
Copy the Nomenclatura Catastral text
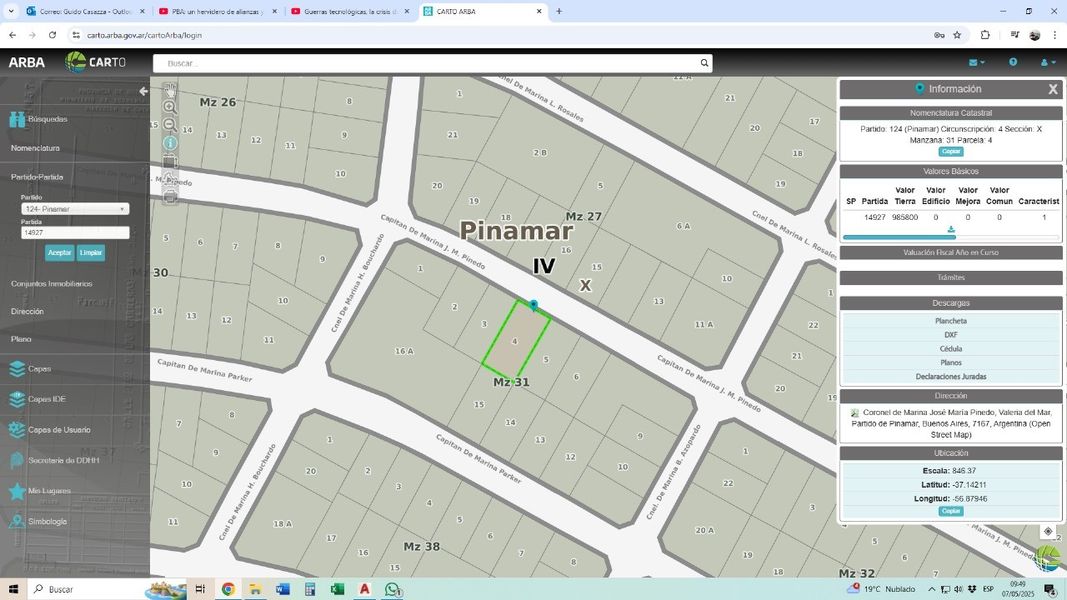point(951,152)
